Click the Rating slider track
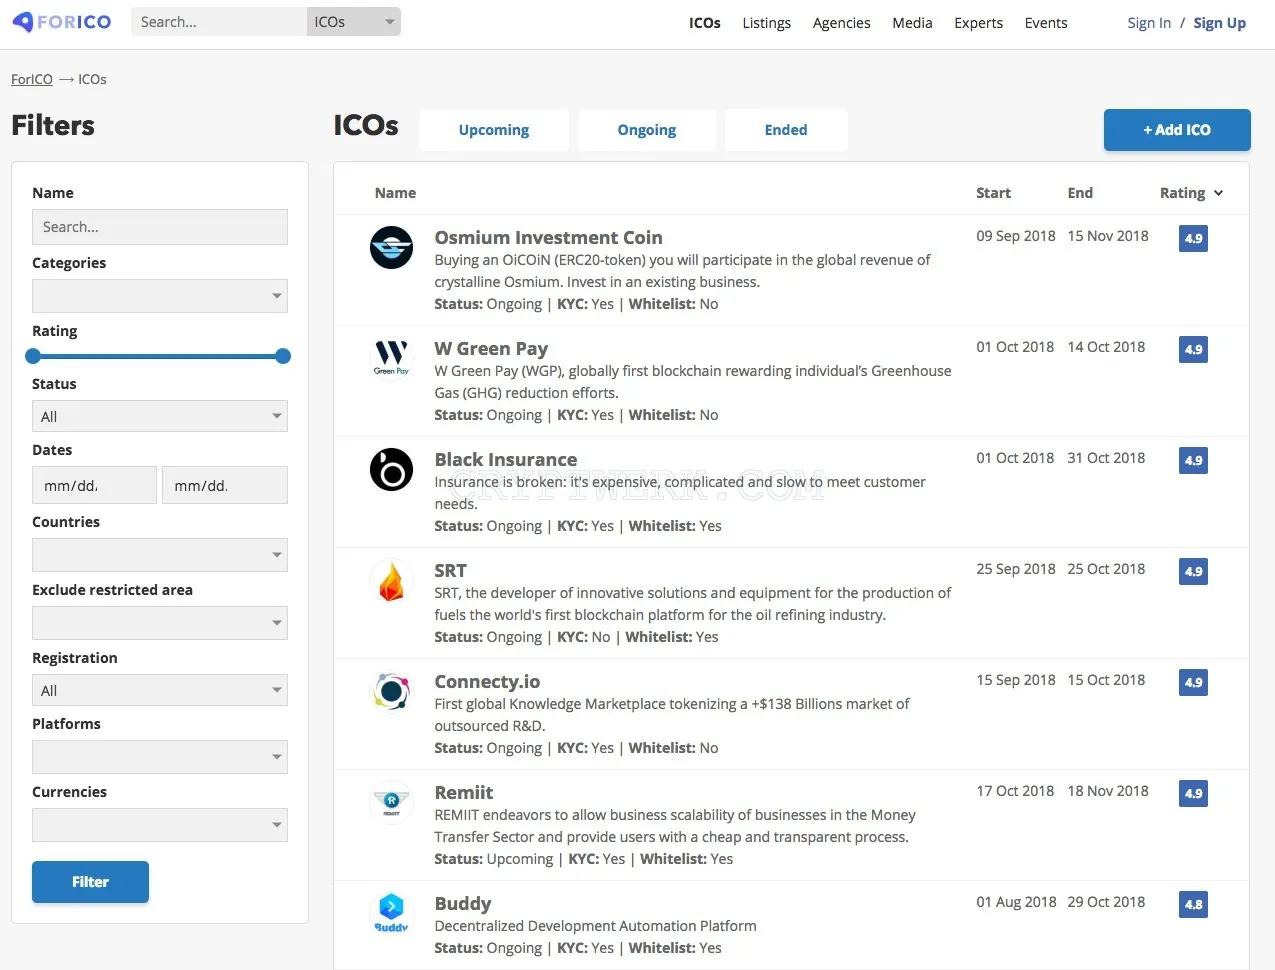The height and width of the screenshot is (970, 1275). (x=158, y=356)
